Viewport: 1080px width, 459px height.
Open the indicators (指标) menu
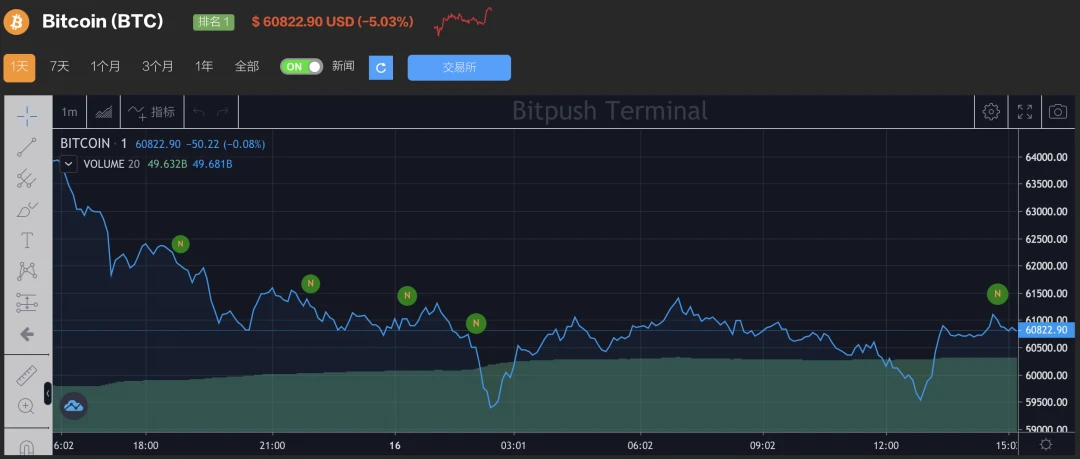tap(153, 112)
